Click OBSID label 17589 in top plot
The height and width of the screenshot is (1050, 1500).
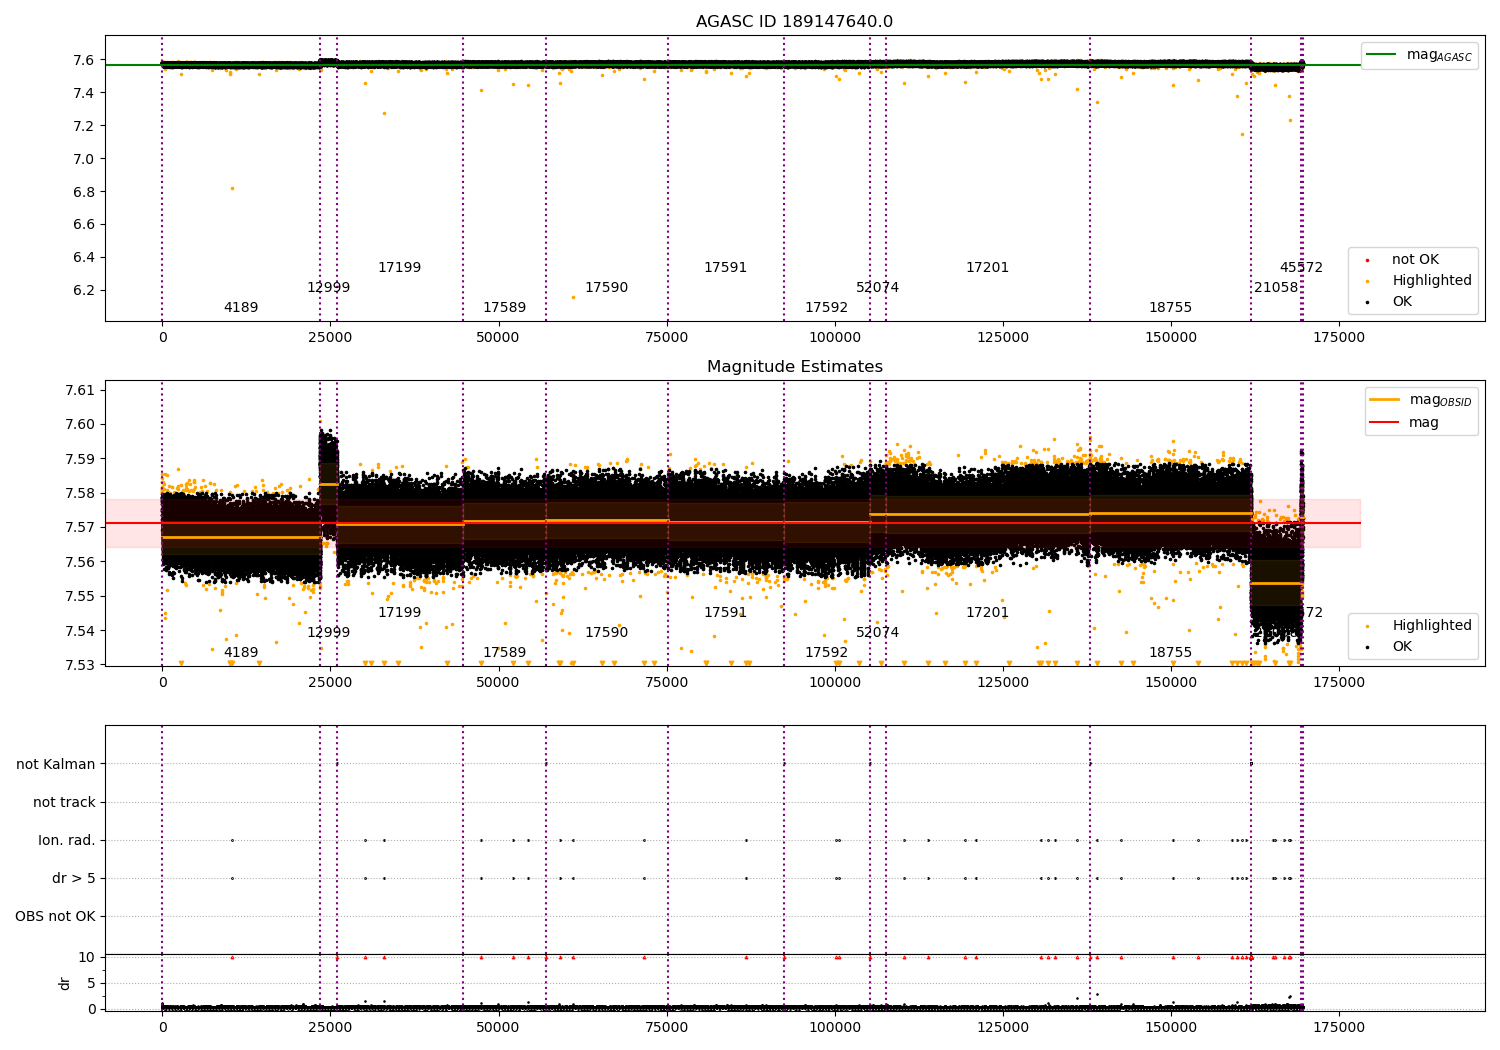504,308
